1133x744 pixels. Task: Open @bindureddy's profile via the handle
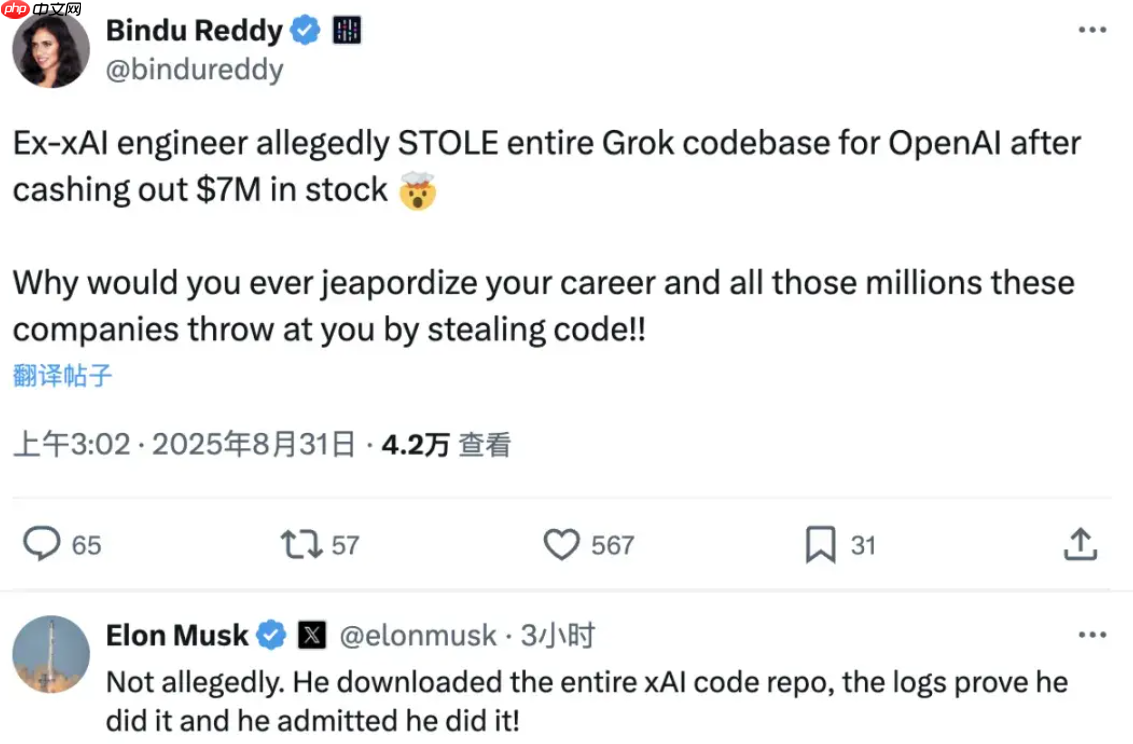click(193, 70)
